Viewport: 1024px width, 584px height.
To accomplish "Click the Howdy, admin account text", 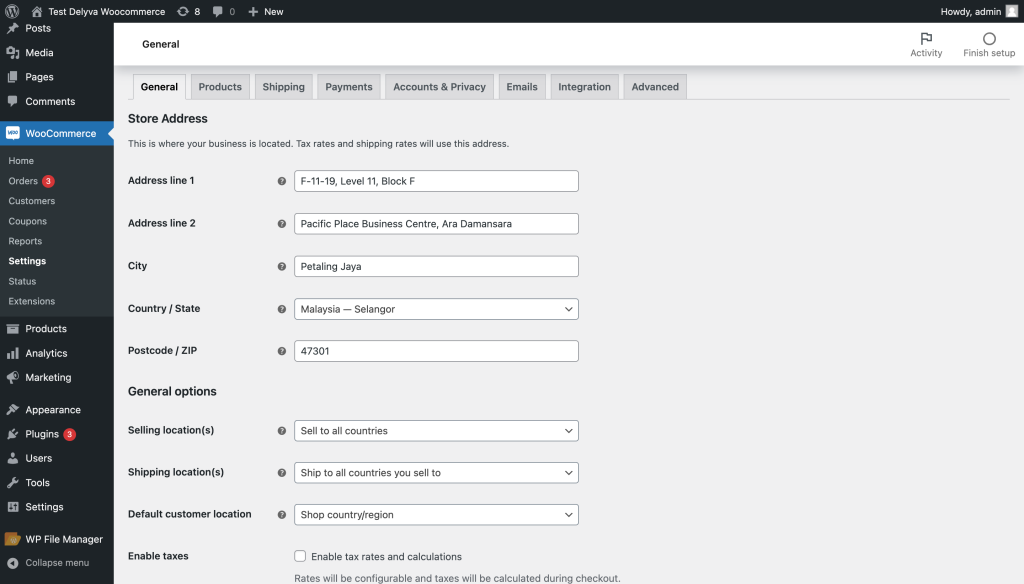I will 970,11.
